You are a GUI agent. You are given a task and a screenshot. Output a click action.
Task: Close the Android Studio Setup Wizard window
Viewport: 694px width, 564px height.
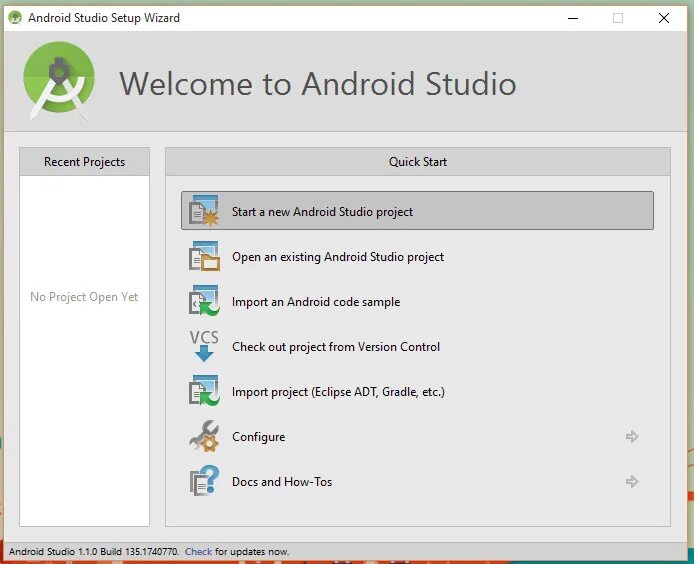coord(663,18)
